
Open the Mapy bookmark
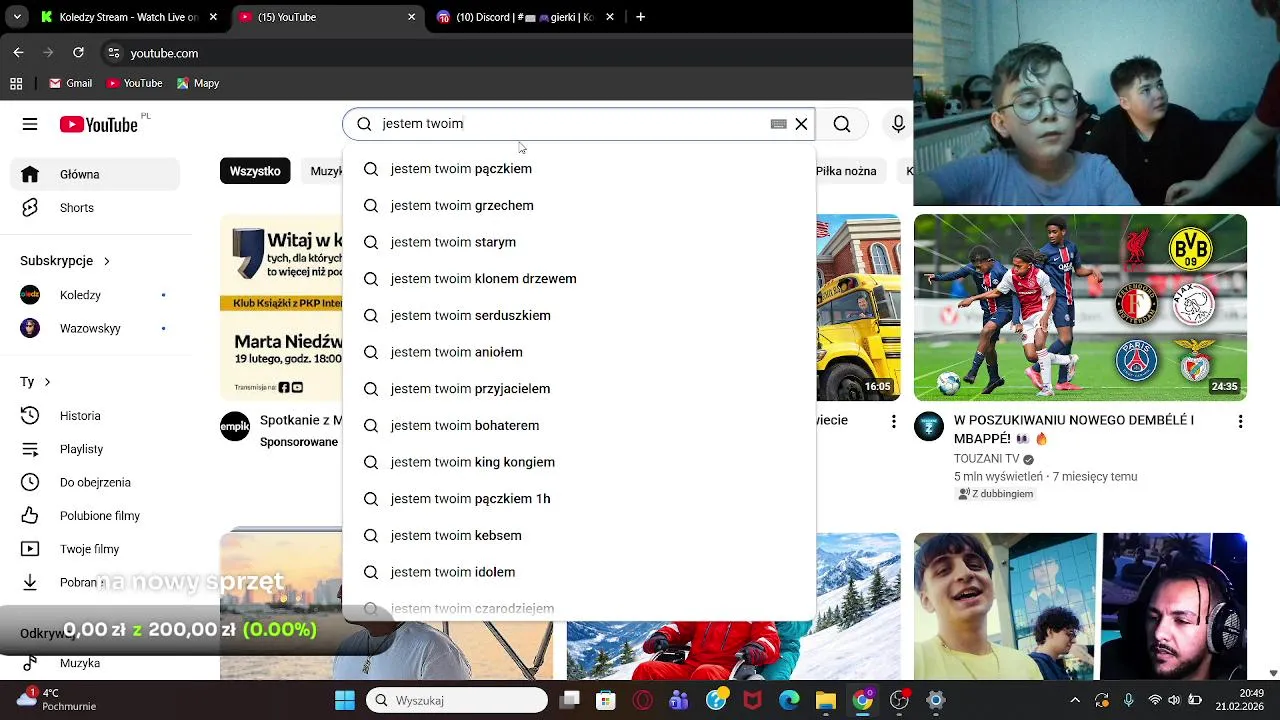pyautogui.click(x=197, y=83)
